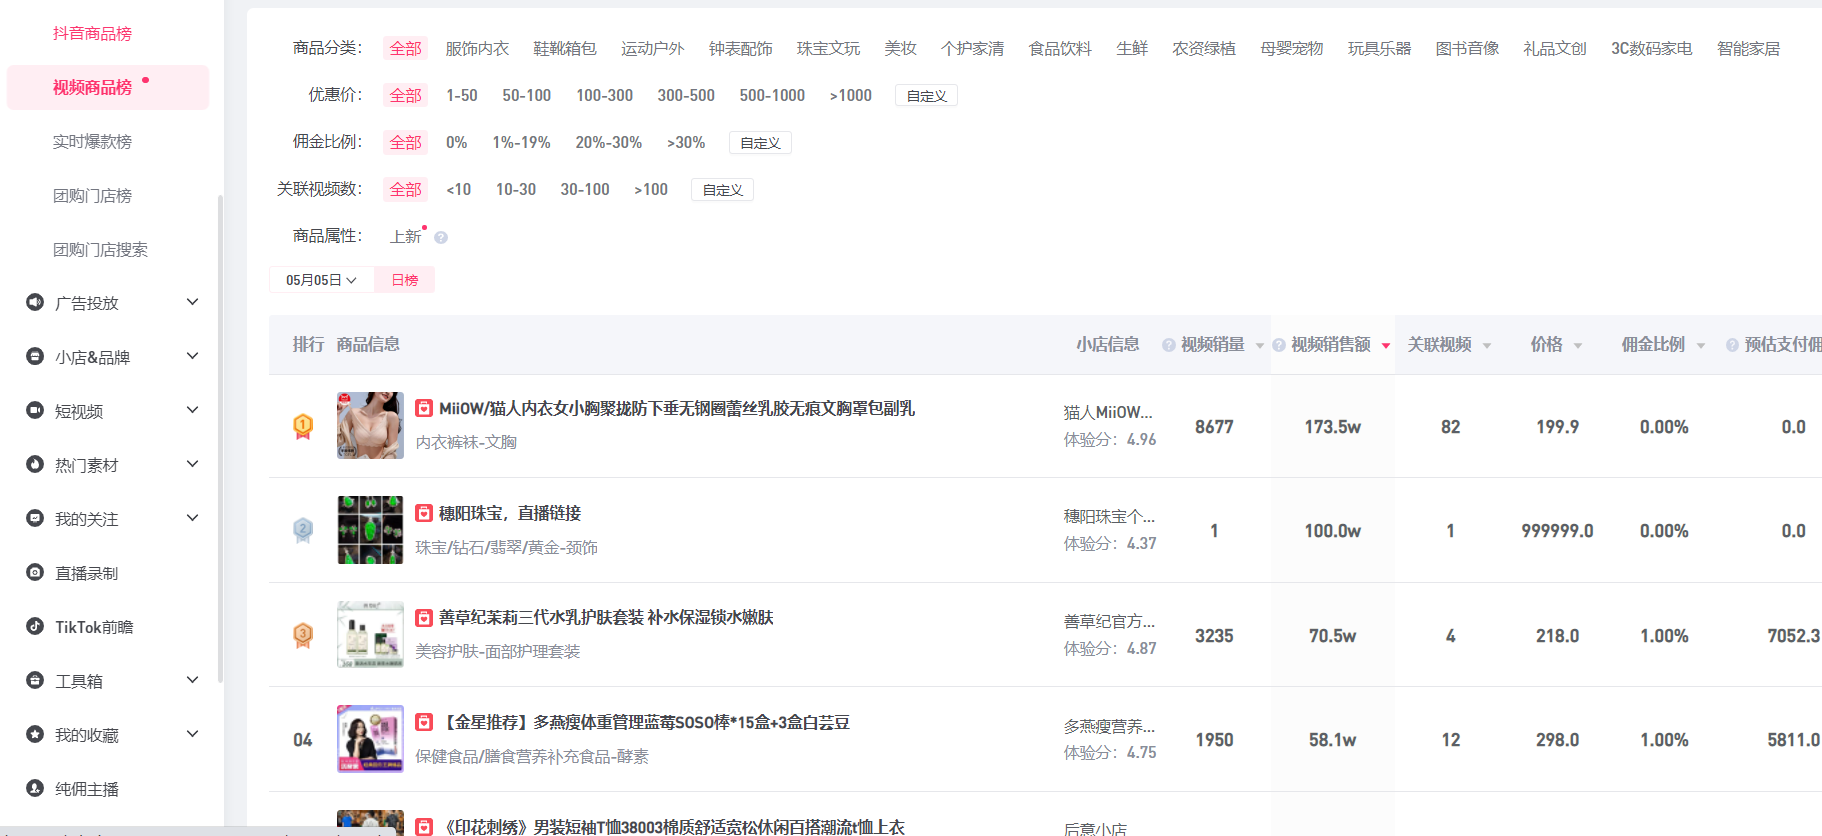This screenshot has height=836, width=1822.
Task: Open MiiOW bra product thumbnail
Action: point(370,425)
